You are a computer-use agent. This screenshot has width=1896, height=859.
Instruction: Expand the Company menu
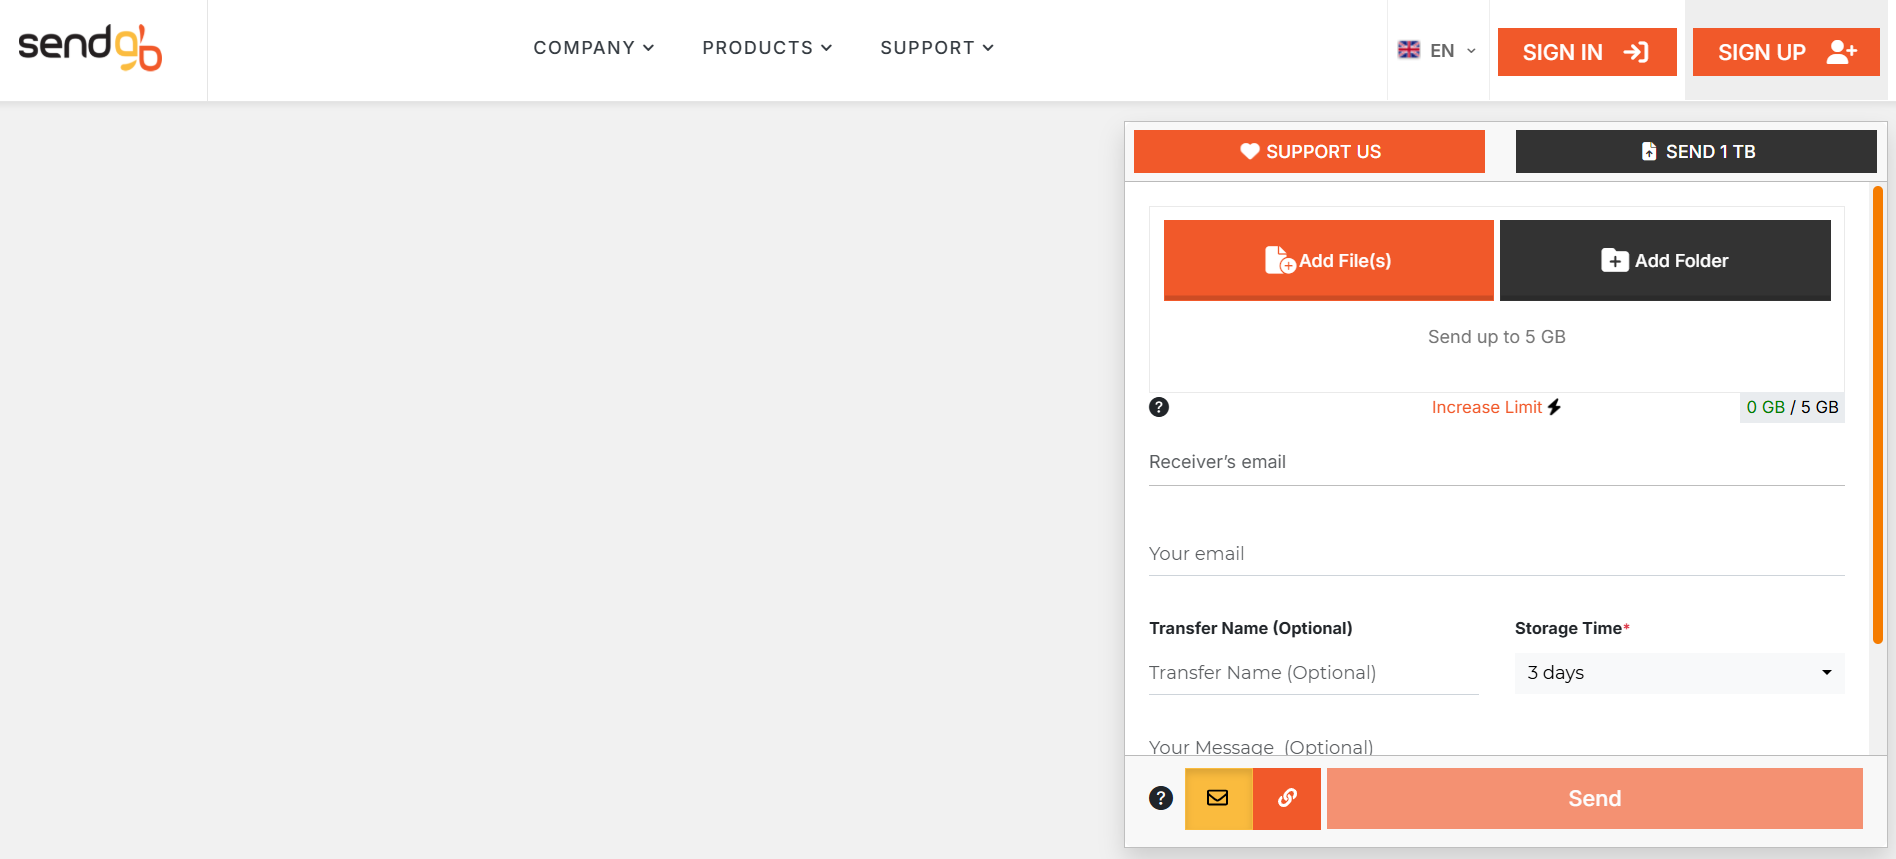[593, 48]
